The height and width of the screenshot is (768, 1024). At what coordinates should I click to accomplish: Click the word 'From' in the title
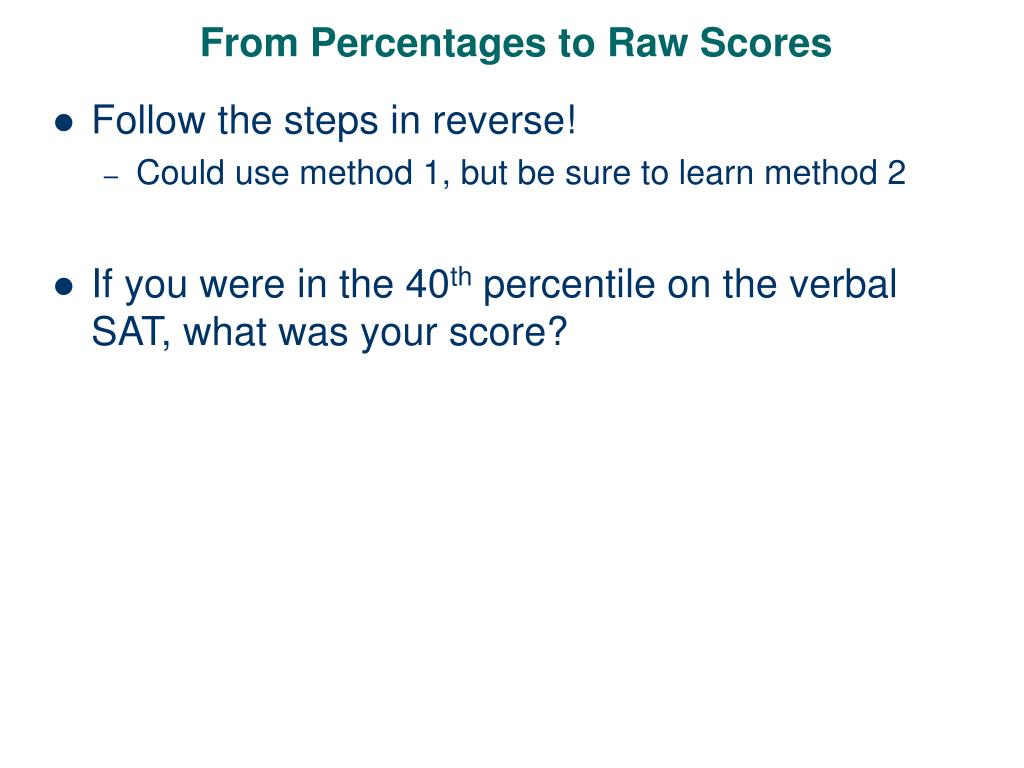pyautogui.click(x=249, y=43)
